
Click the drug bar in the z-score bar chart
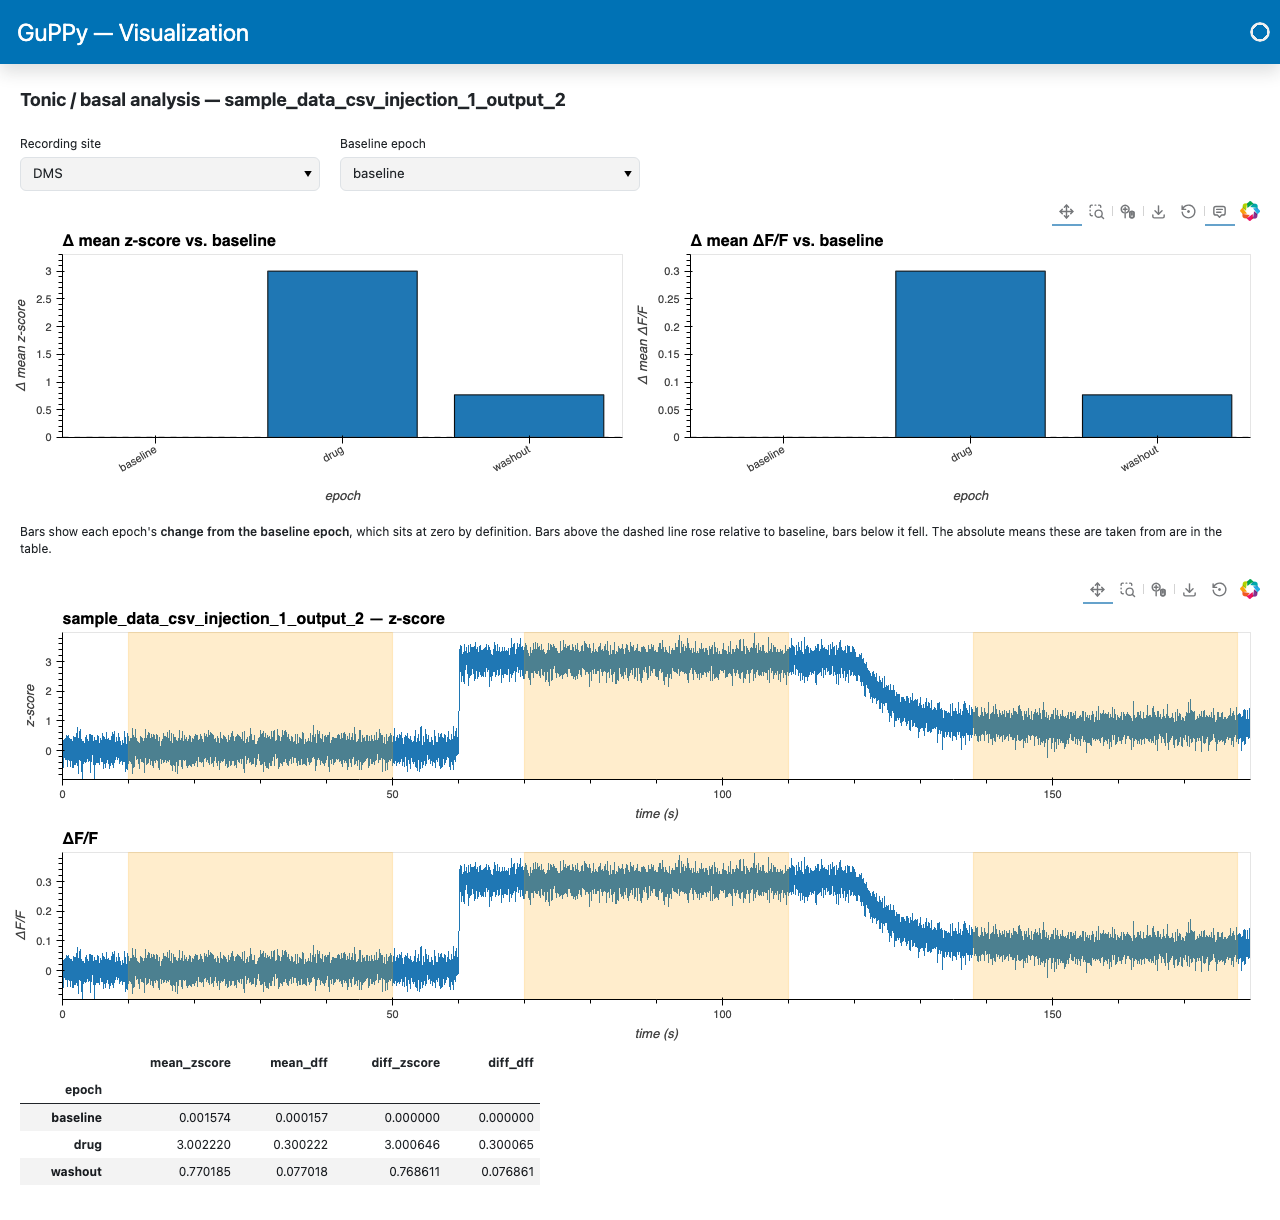pos(342,354)
